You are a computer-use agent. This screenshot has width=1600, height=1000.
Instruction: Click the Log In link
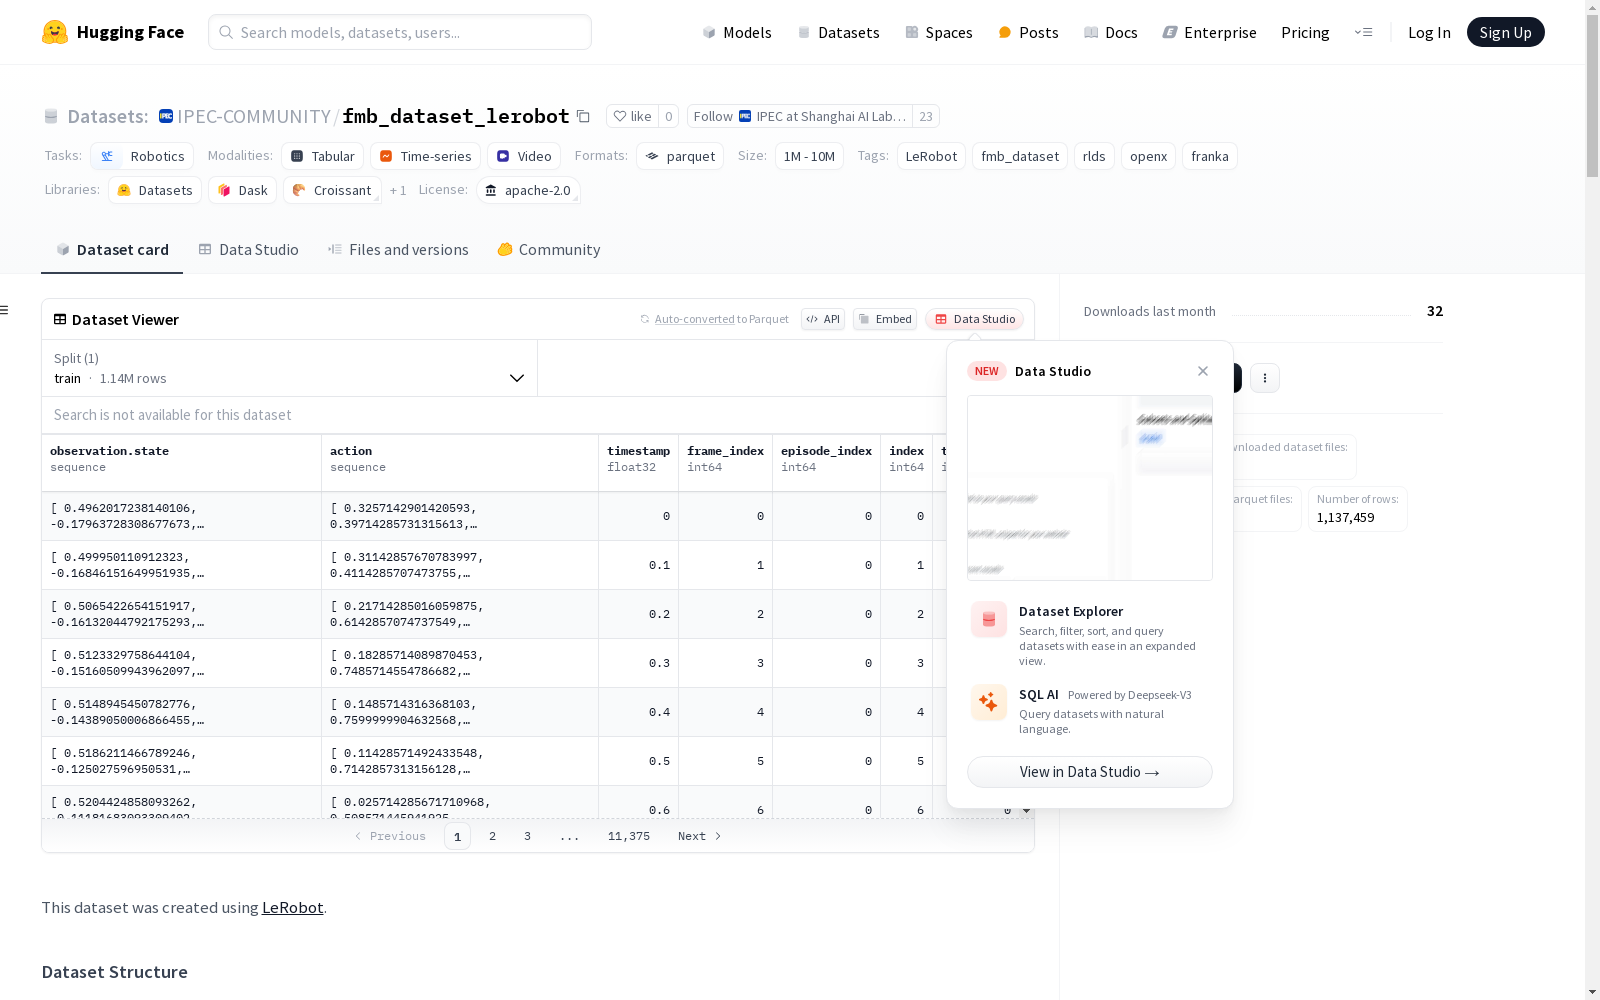coord(1429,32)
